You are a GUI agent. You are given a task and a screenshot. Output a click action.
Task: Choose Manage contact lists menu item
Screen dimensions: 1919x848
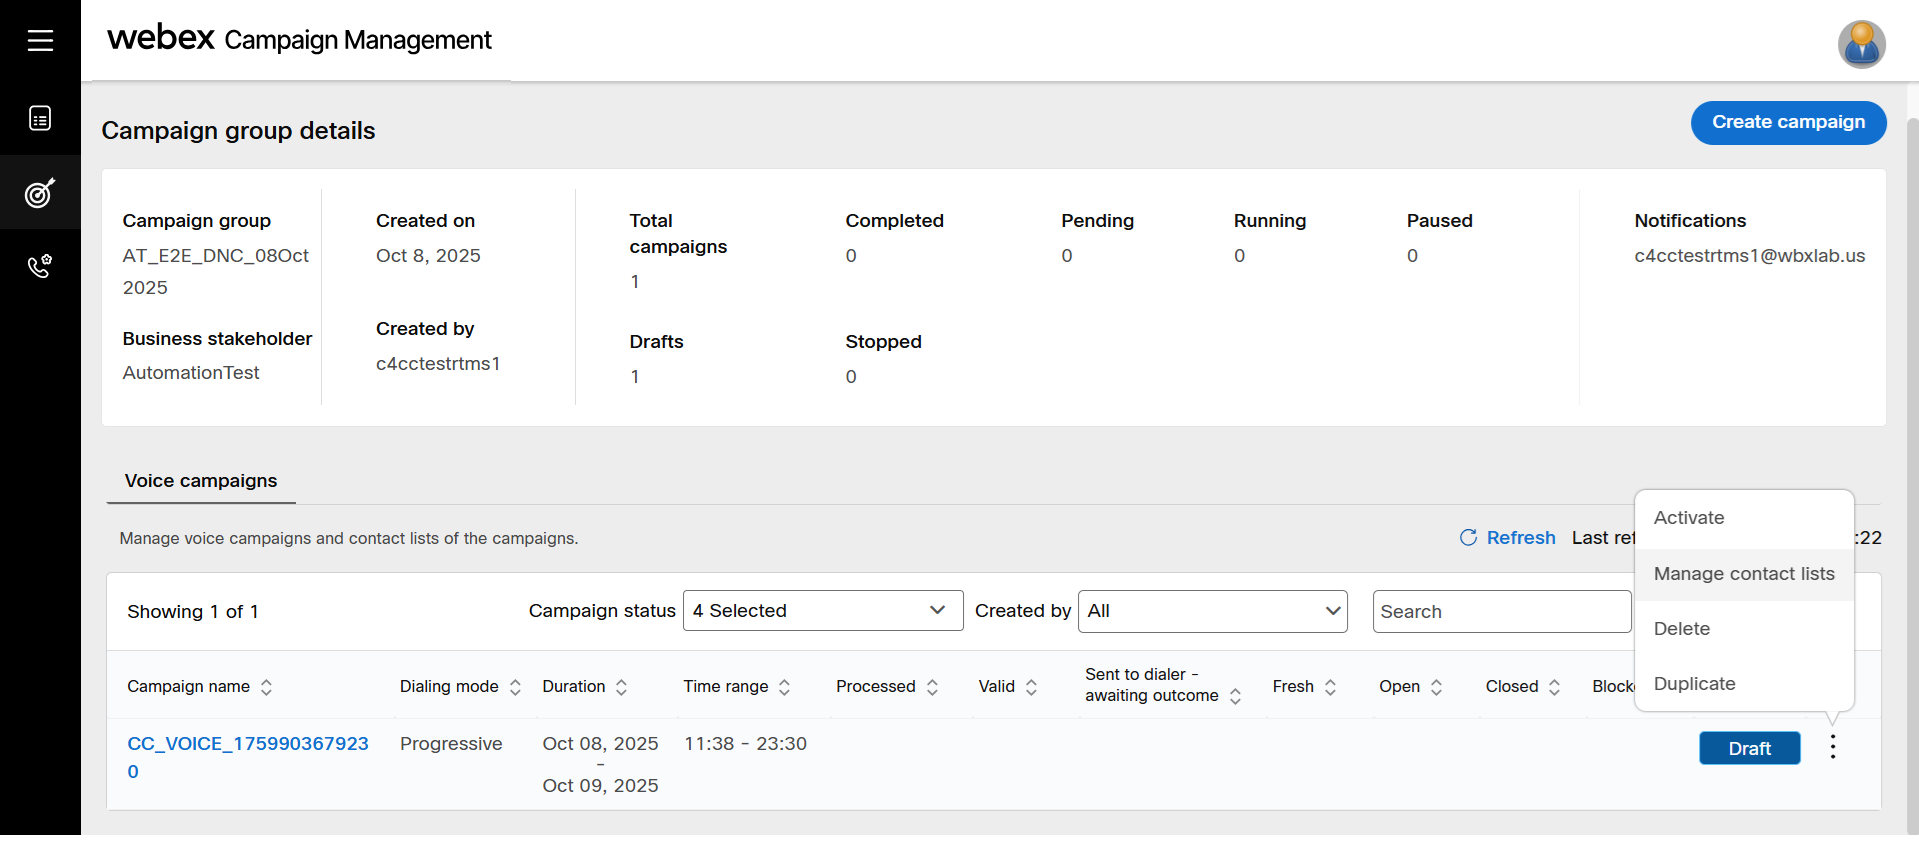click(x=1744, y=574)
